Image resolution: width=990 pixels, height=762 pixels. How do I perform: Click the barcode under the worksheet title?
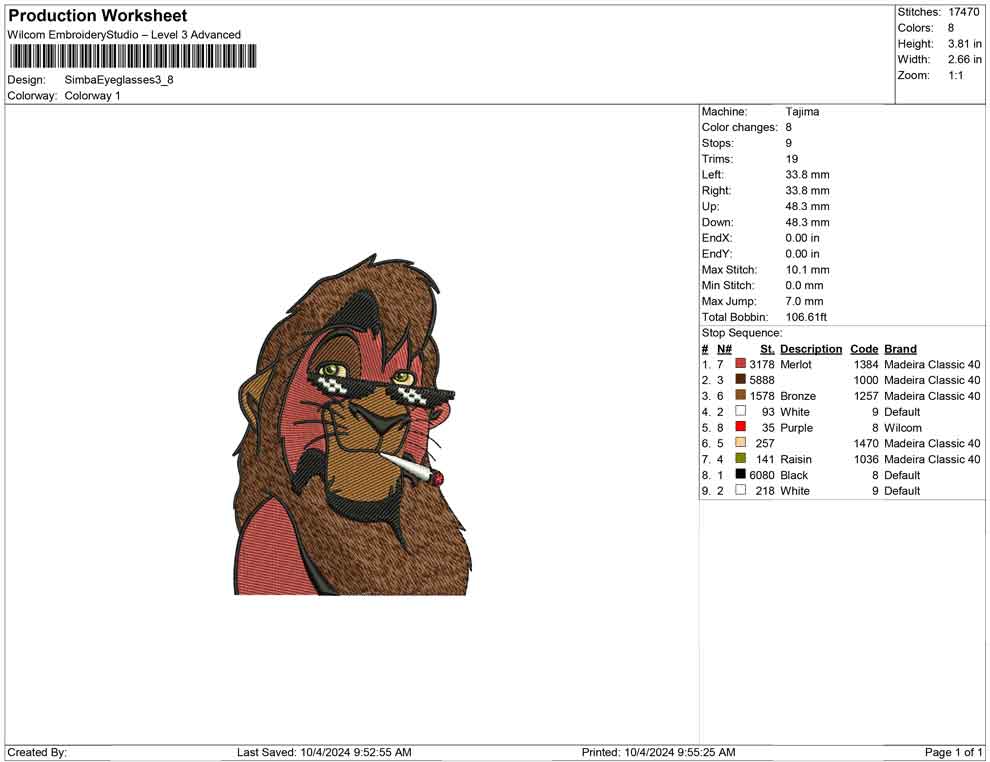click(x=133, y=56)
